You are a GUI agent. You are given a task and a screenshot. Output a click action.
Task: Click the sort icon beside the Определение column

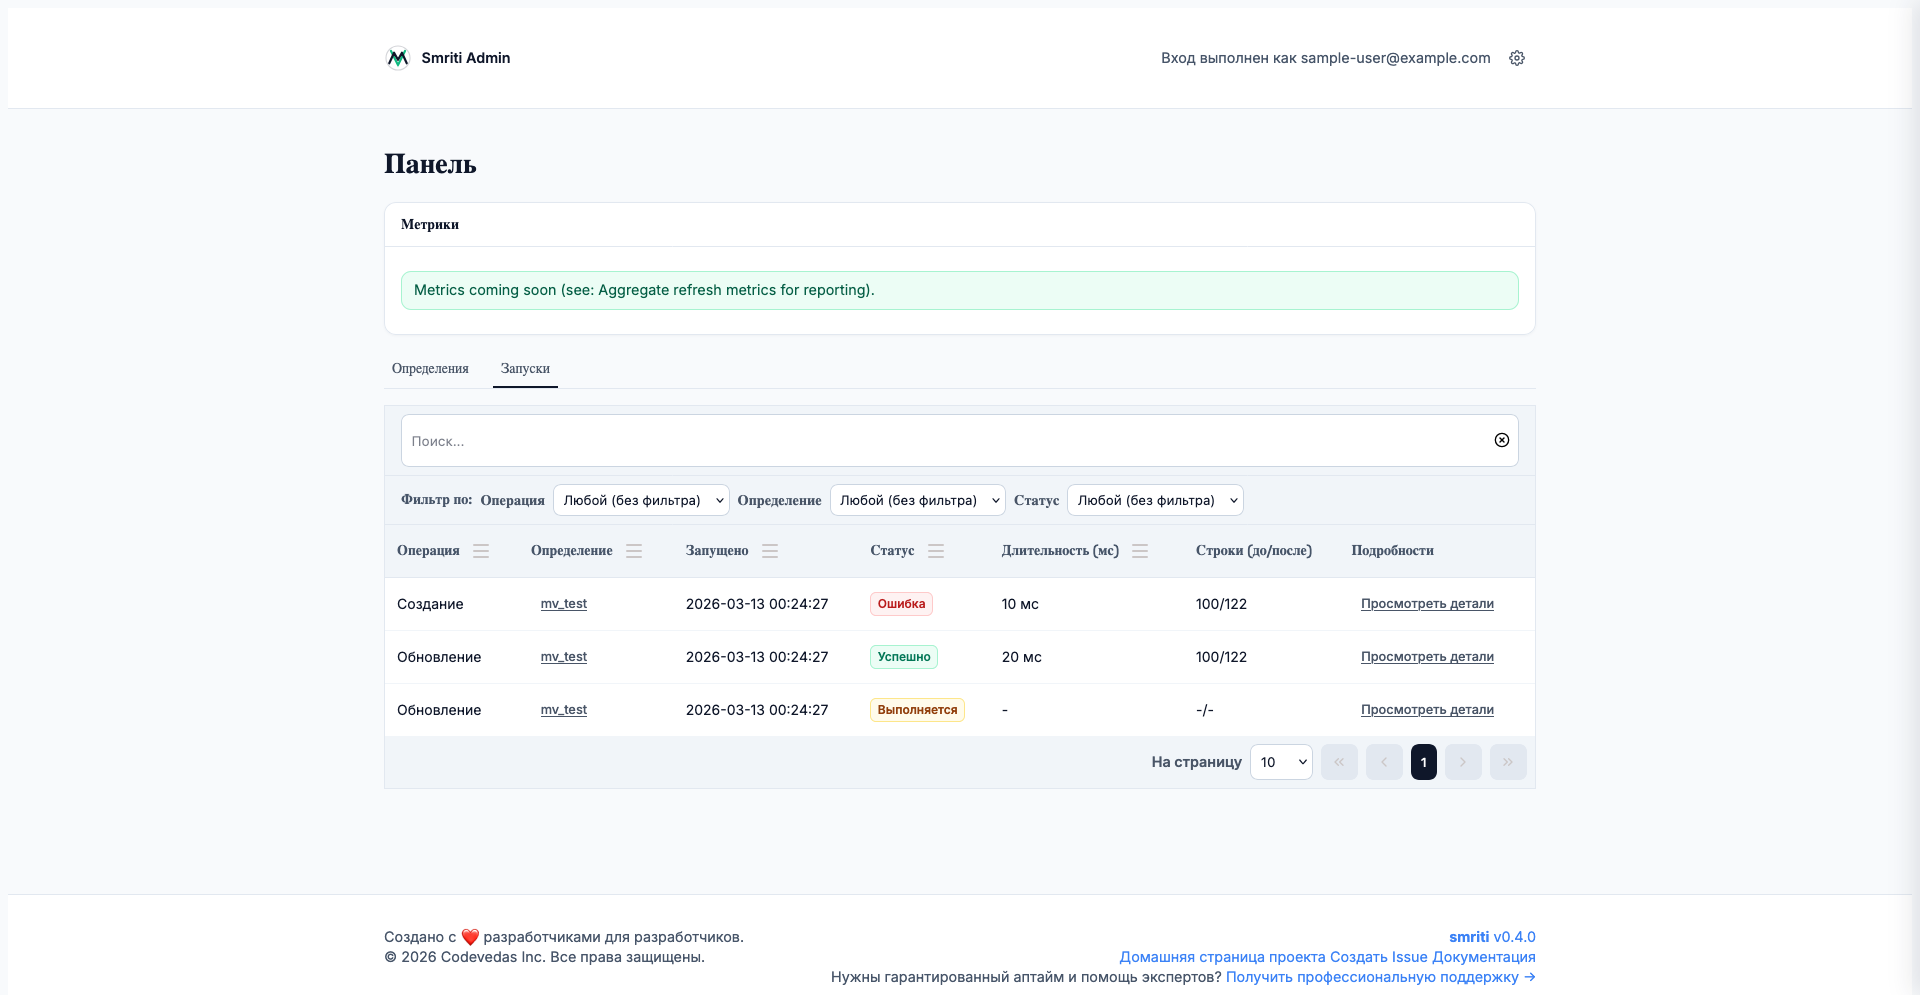click(634, 551)
